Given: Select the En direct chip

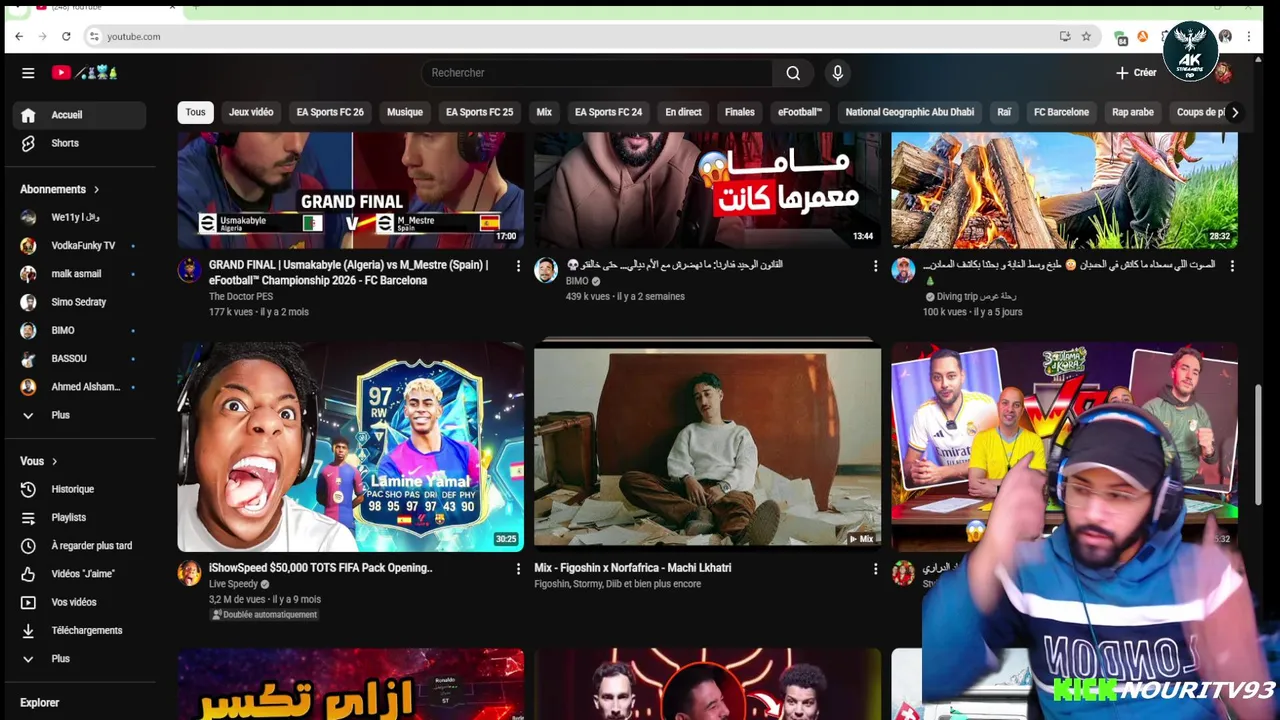Looking at the screenshot, I should point(683,112).
